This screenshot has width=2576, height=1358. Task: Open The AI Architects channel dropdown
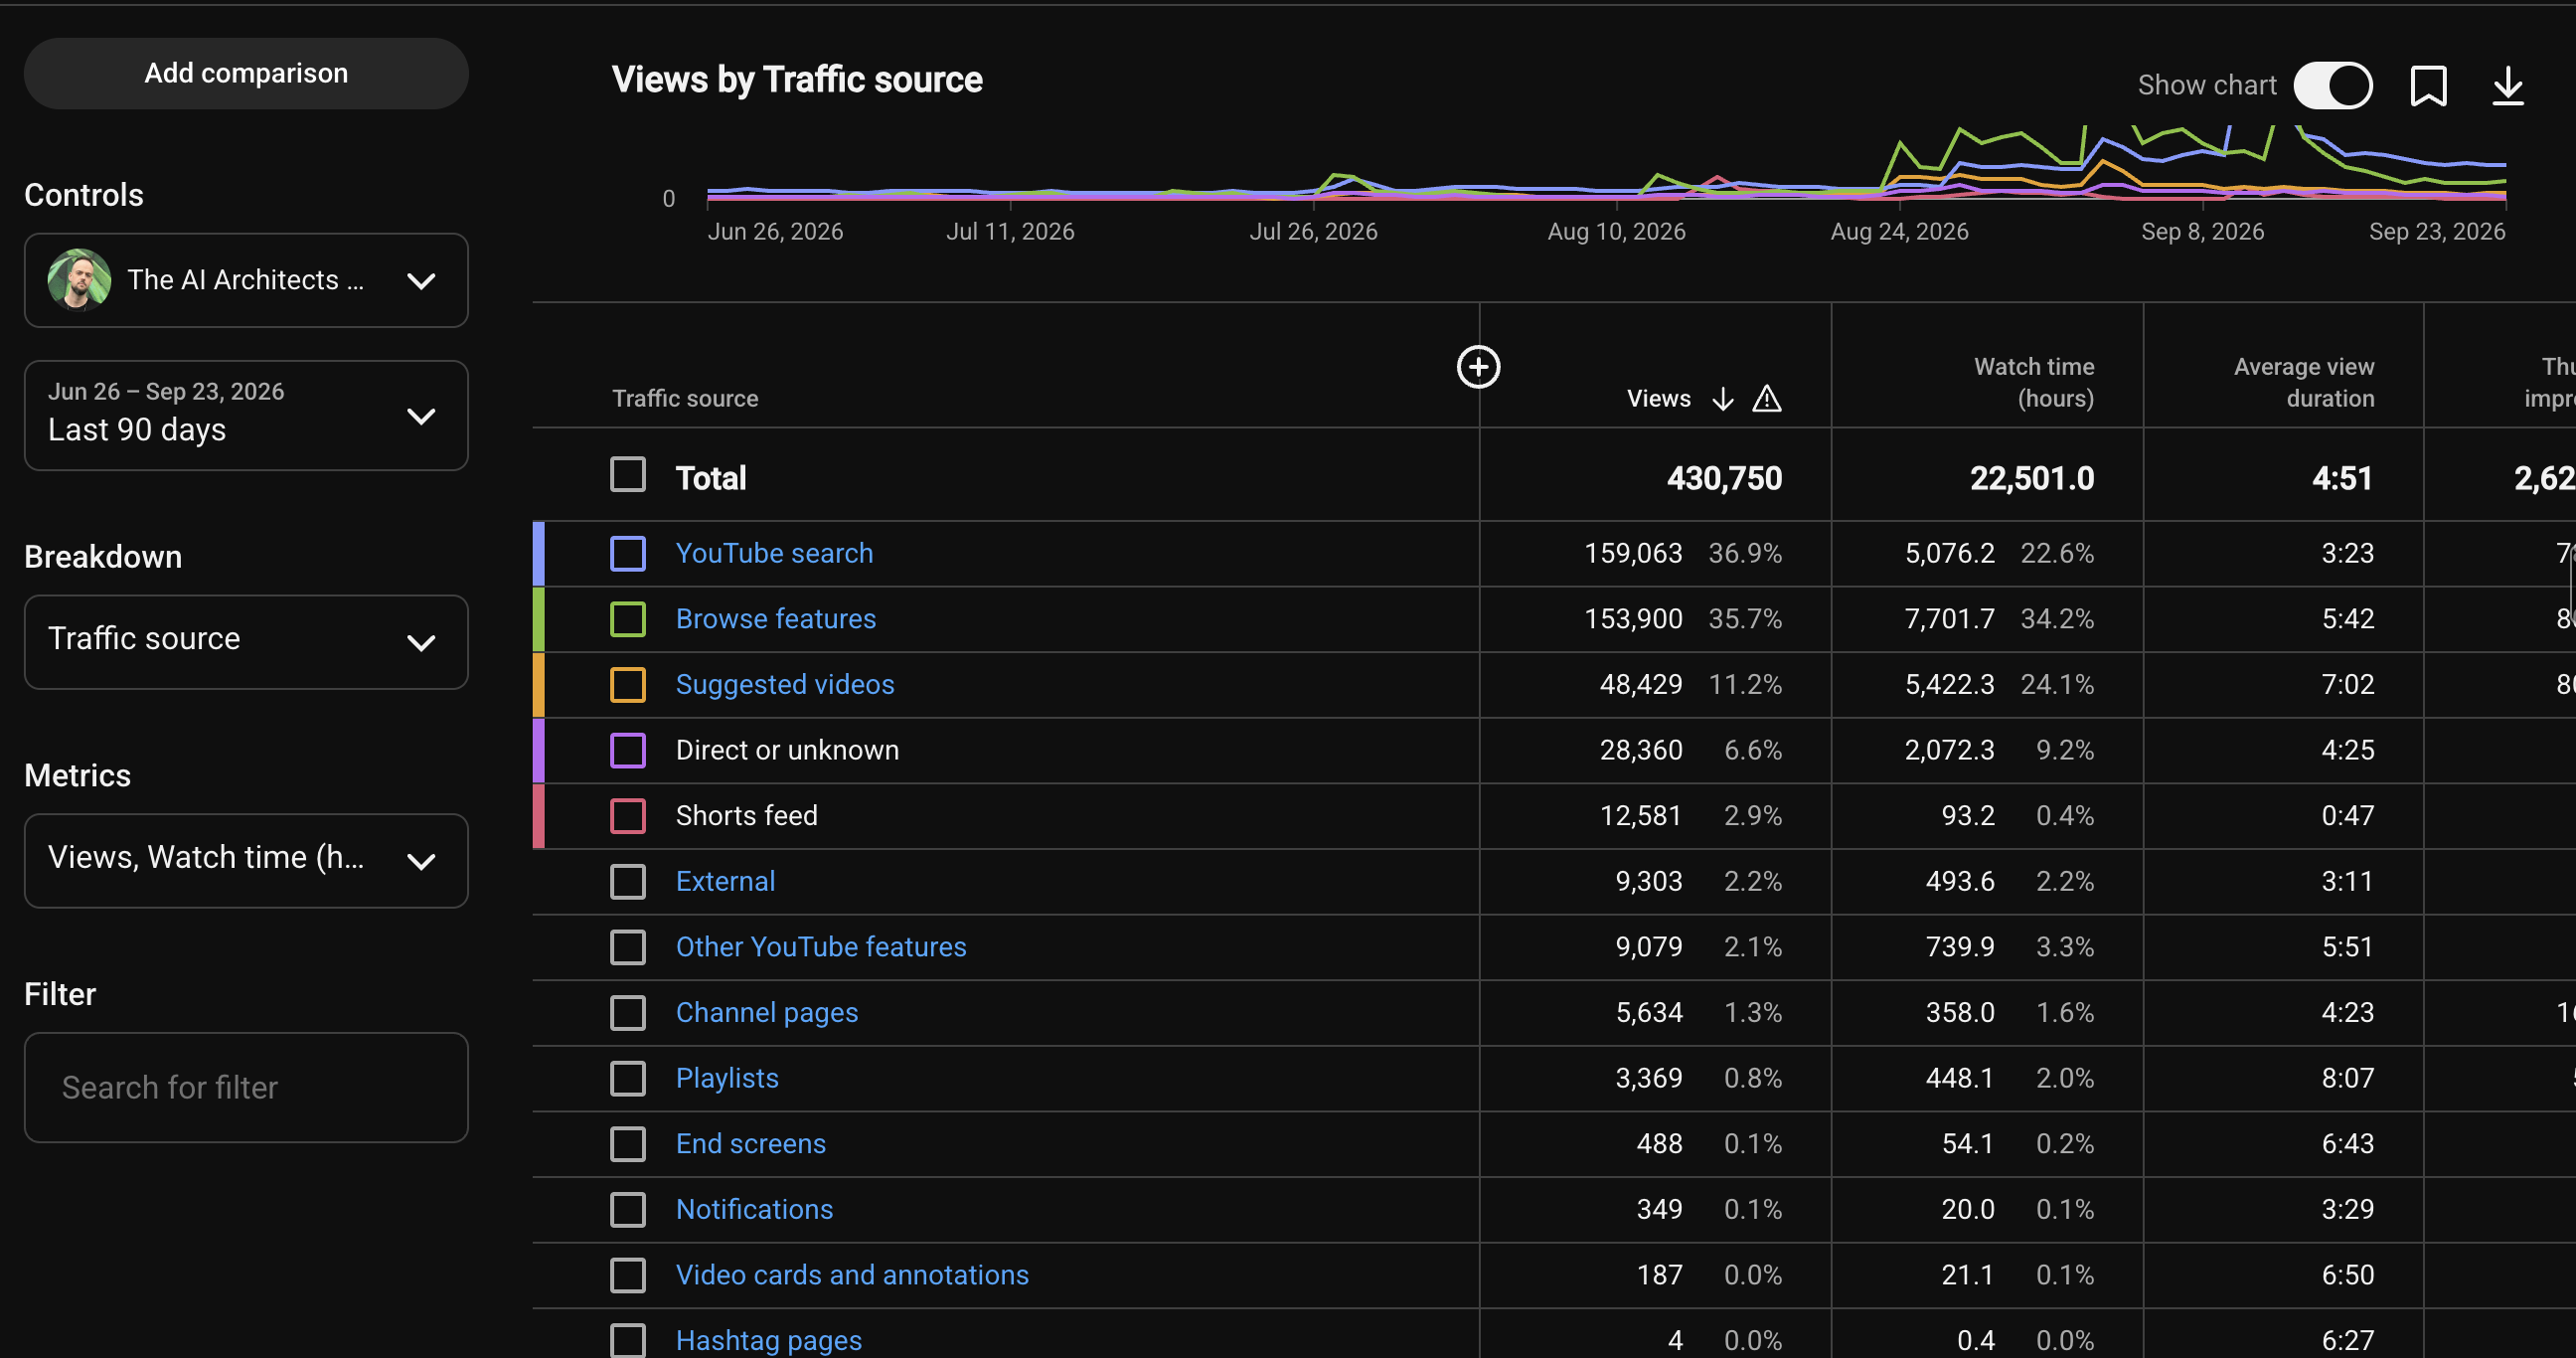coord(246,280)
